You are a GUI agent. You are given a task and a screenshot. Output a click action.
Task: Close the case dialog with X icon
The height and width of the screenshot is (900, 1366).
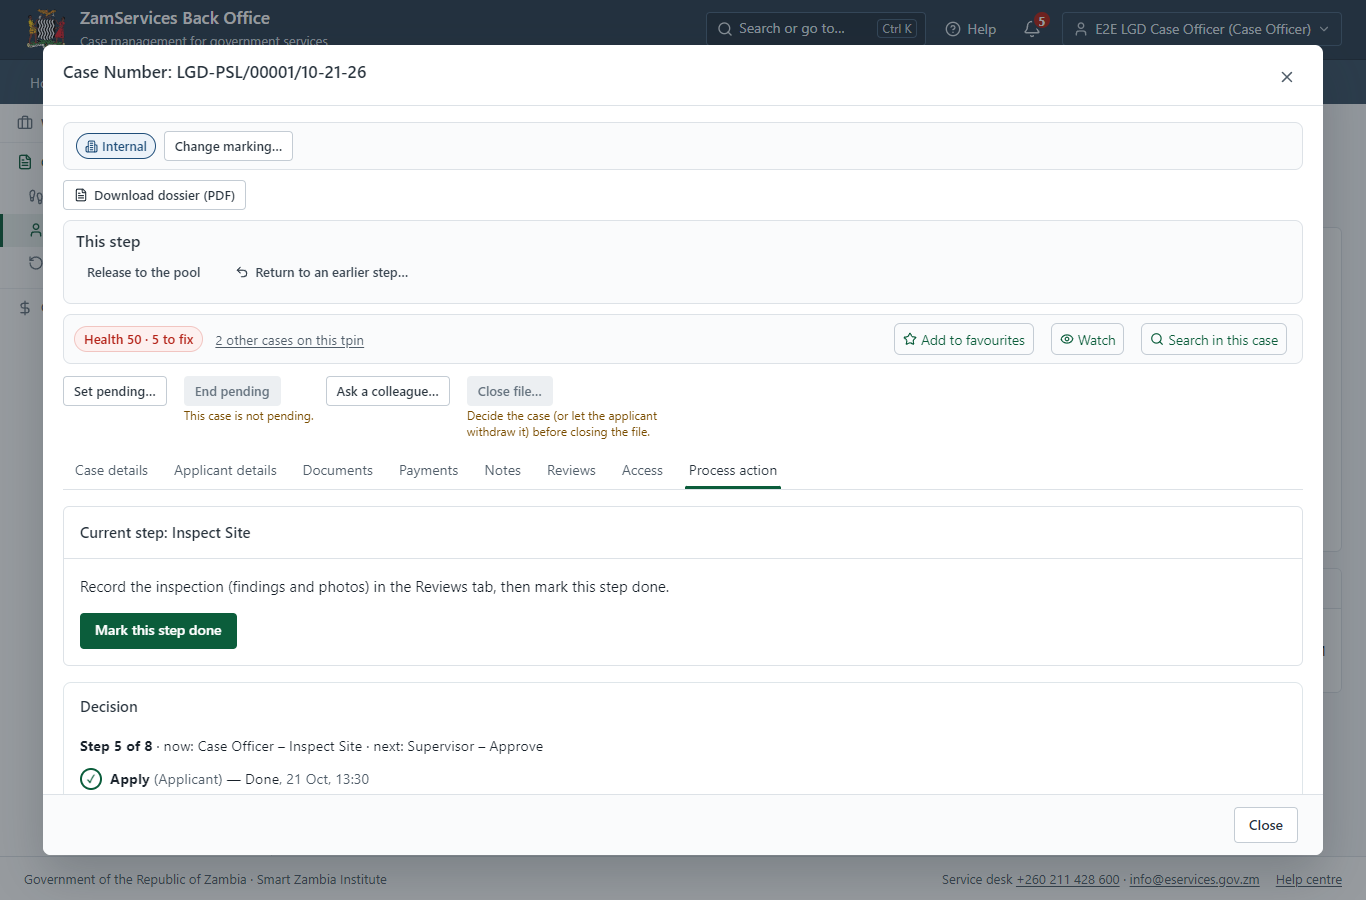[1287, 77]
